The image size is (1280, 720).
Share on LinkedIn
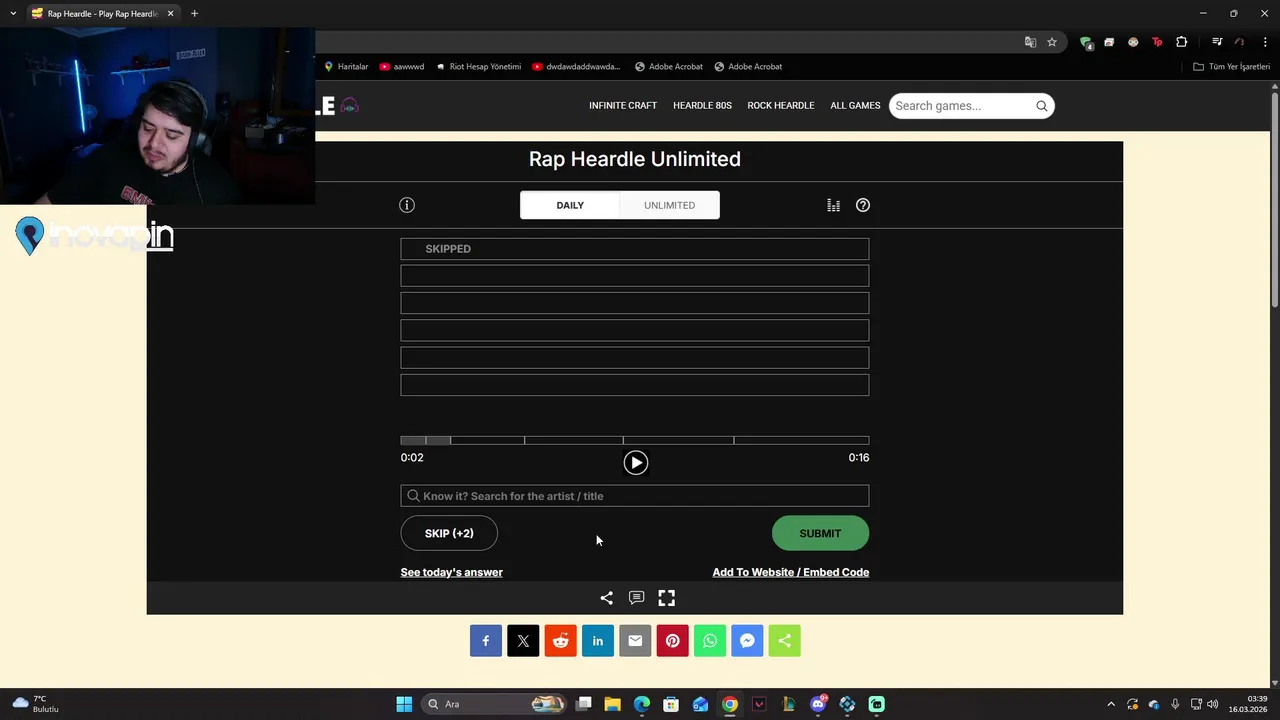pos(598,641)
